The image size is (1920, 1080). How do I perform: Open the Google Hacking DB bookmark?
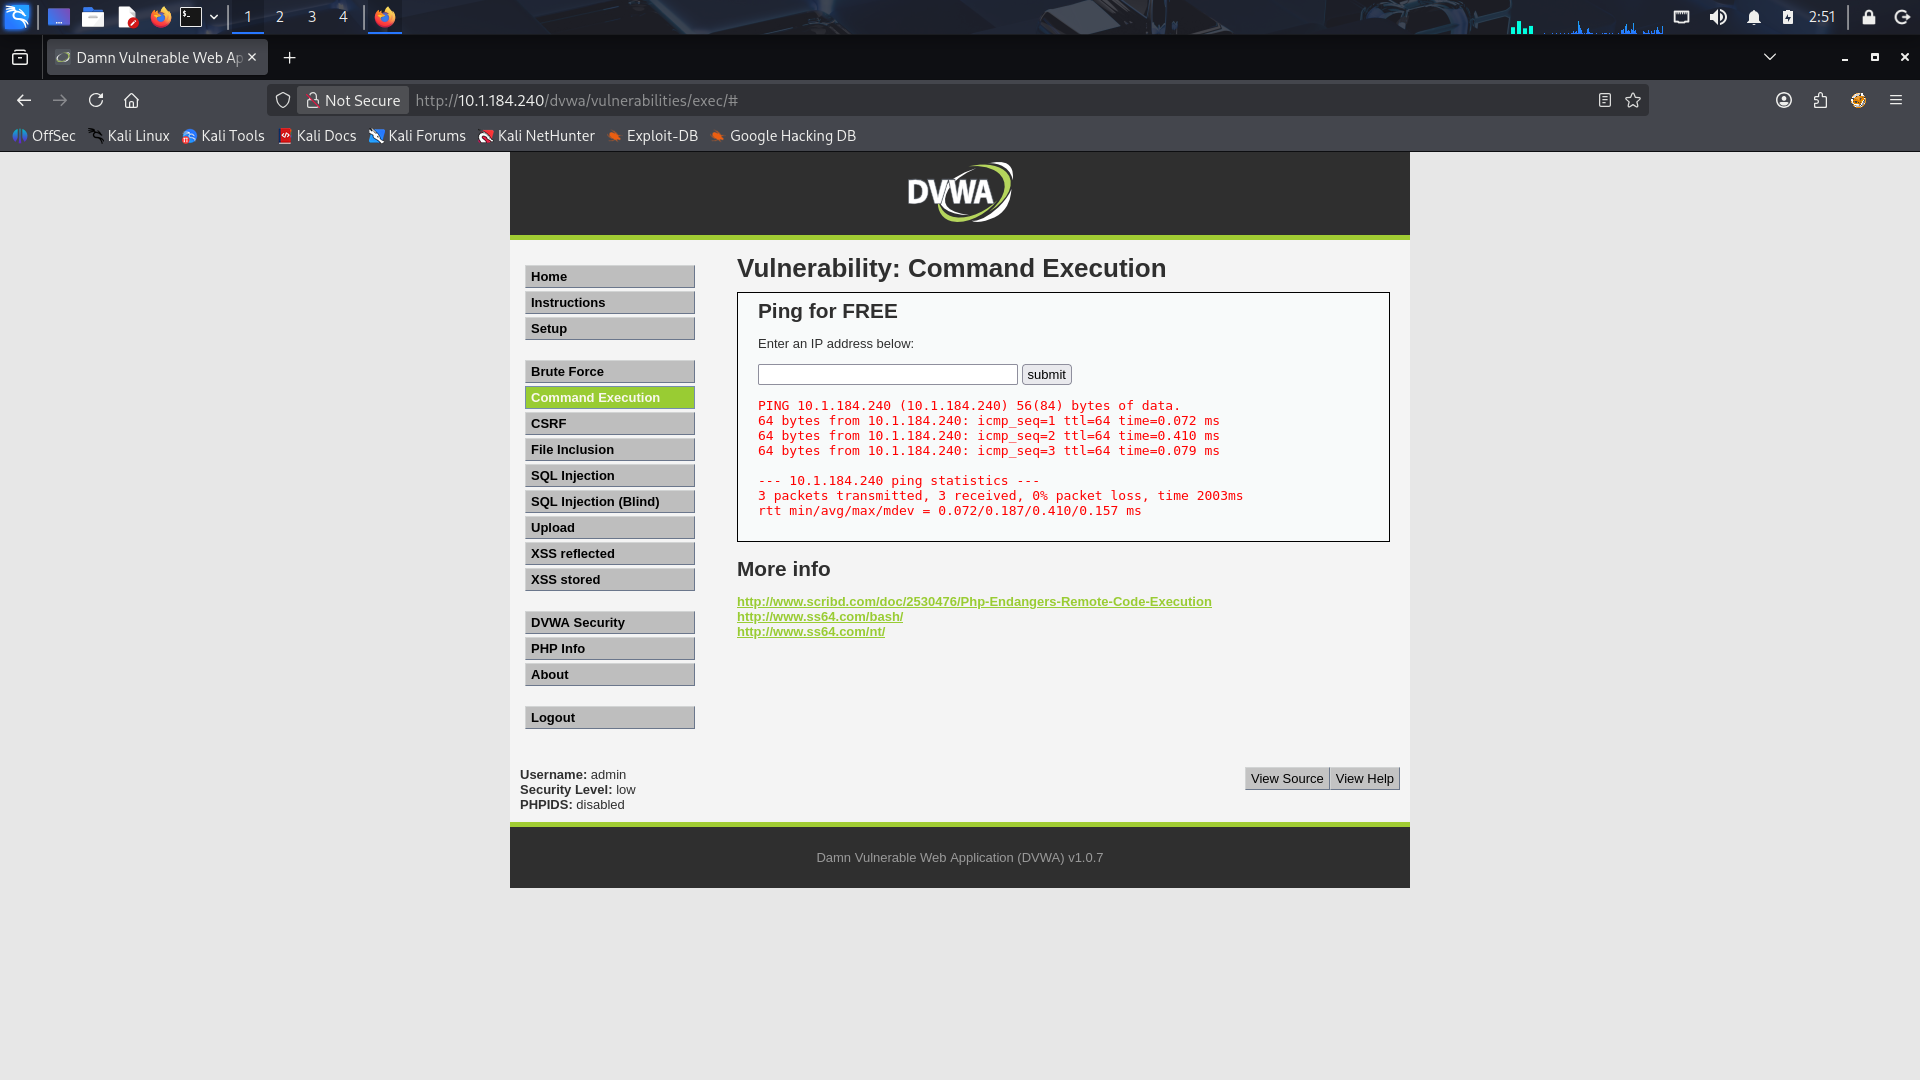click(783, 136)
